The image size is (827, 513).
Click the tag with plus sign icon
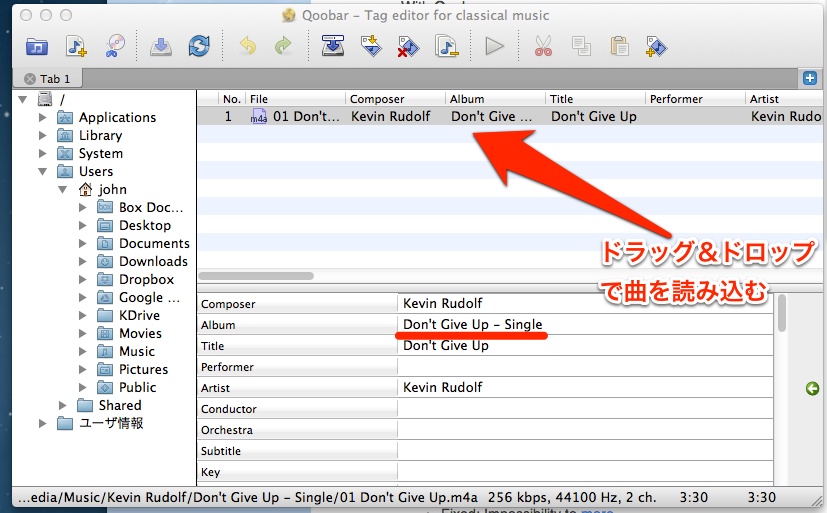[x=656, y=46]
